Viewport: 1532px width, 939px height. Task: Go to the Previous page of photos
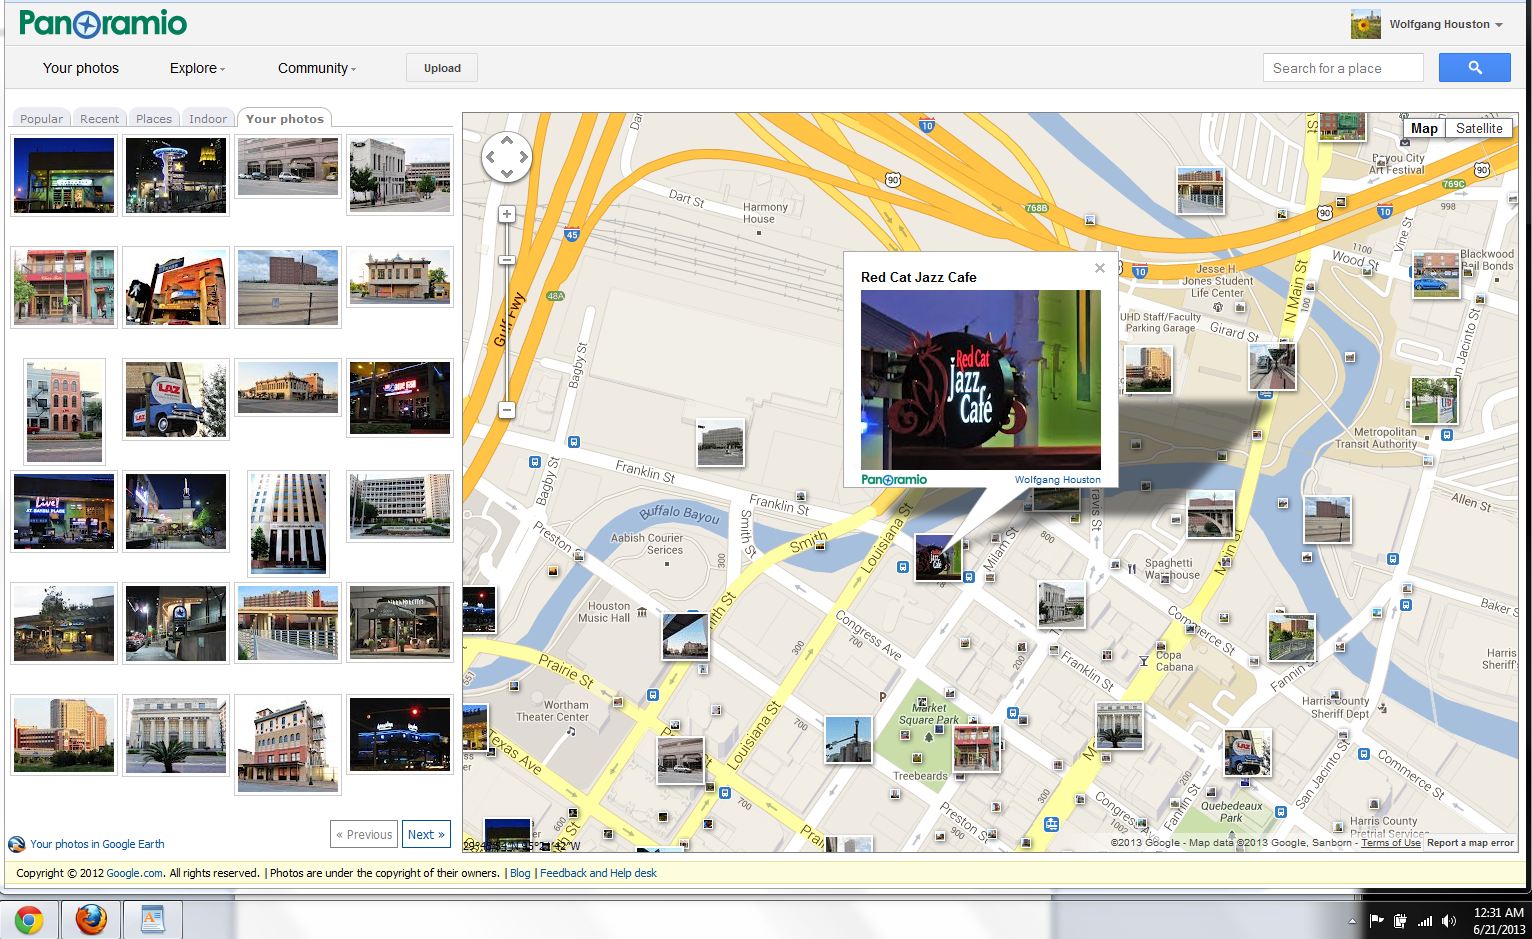pyautogui.click(x=364, y=834)
